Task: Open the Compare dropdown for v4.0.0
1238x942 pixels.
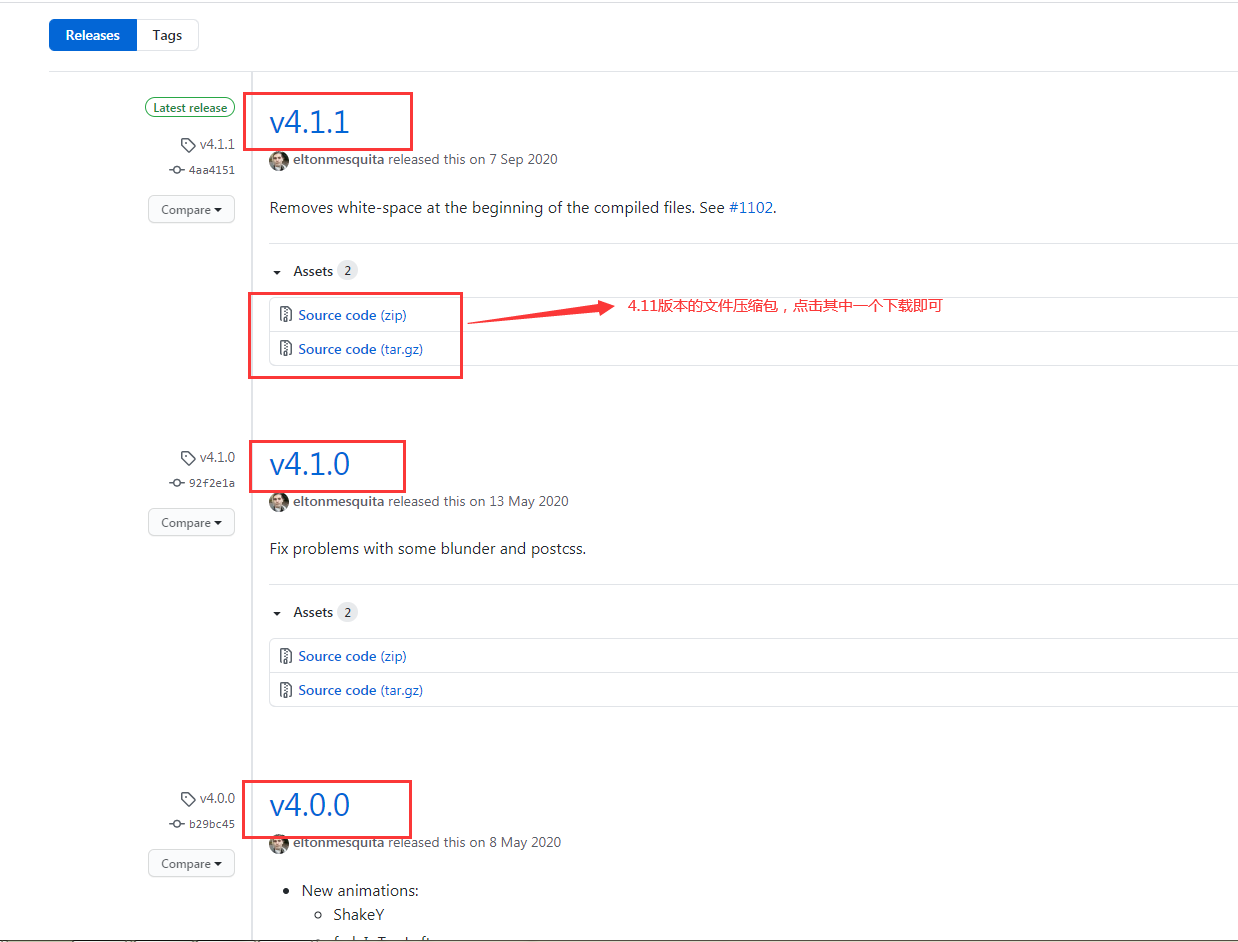Action: [x=191, y=864]
